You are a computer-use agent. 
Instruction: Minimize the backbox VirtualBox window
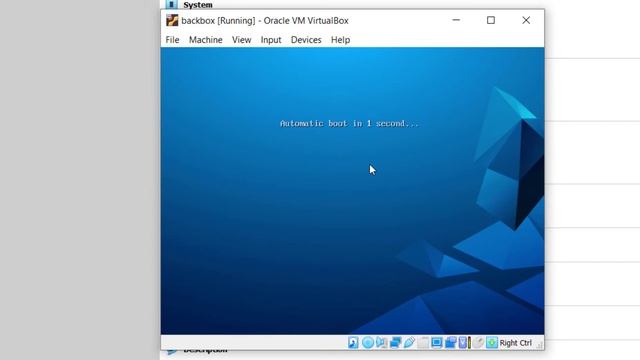point(456,20)
